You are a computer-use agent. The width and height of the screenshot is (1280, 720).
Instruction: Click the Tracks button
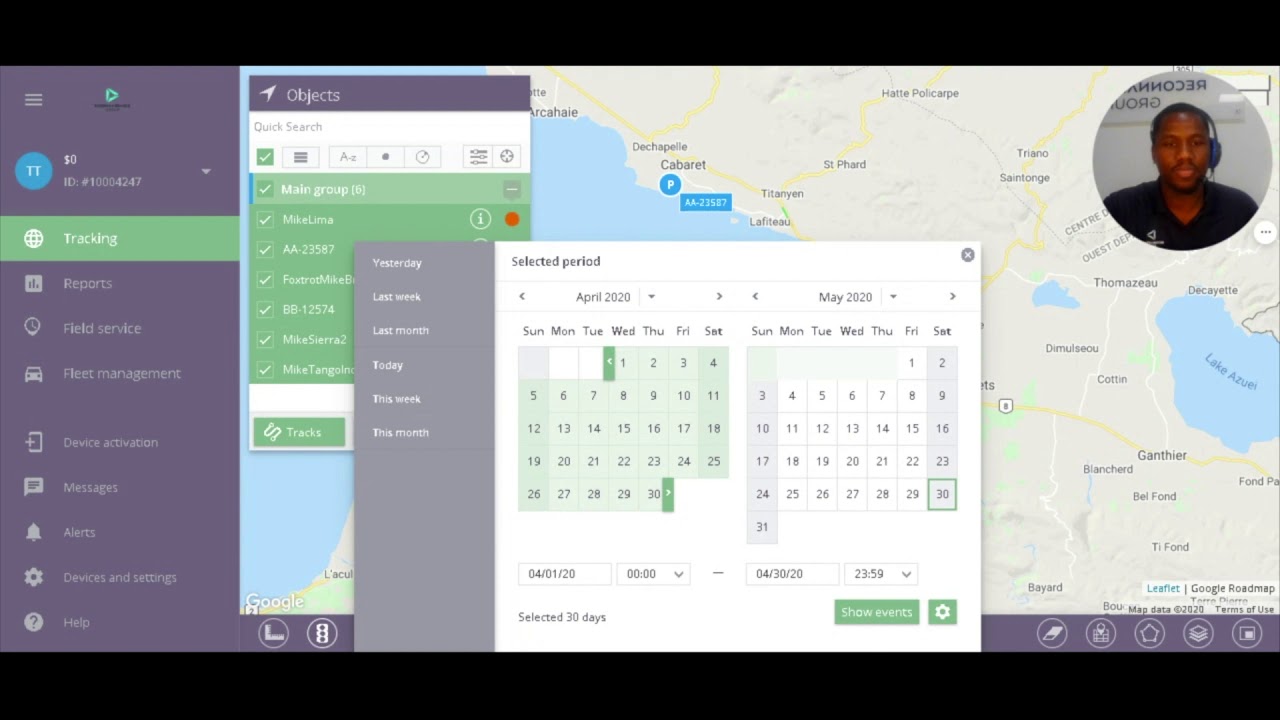pos(299,432)
